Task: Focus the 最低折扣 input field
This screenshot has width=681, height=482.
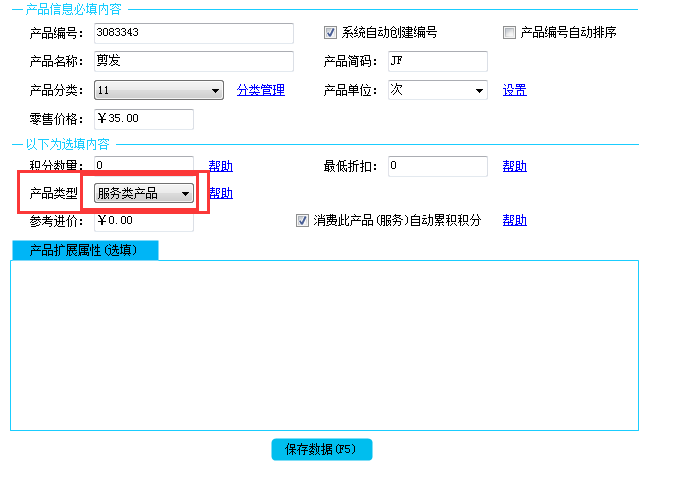Action: [436, 166]
